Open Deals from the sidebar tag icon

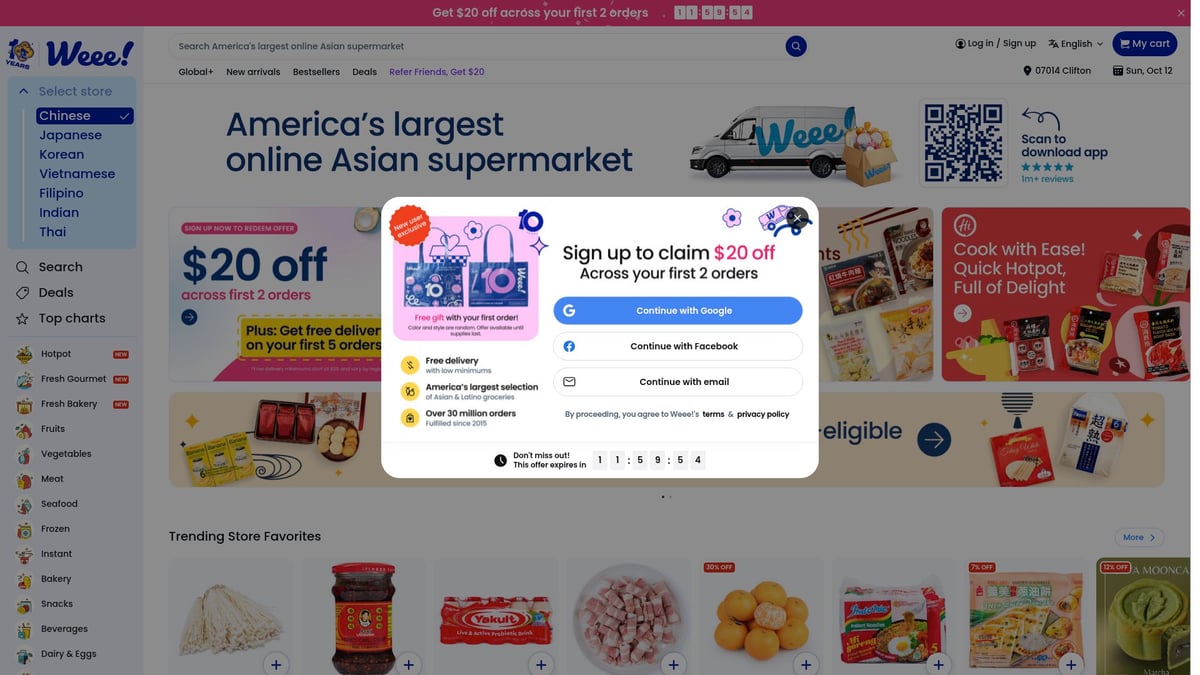(22, 293)
